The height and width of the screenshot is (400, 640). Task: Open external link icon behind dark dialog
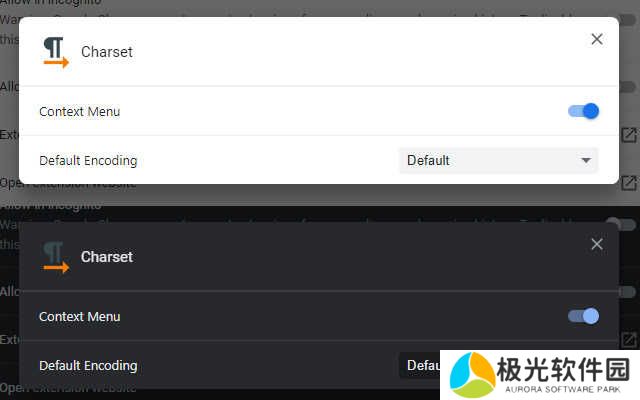pos(629,340)
